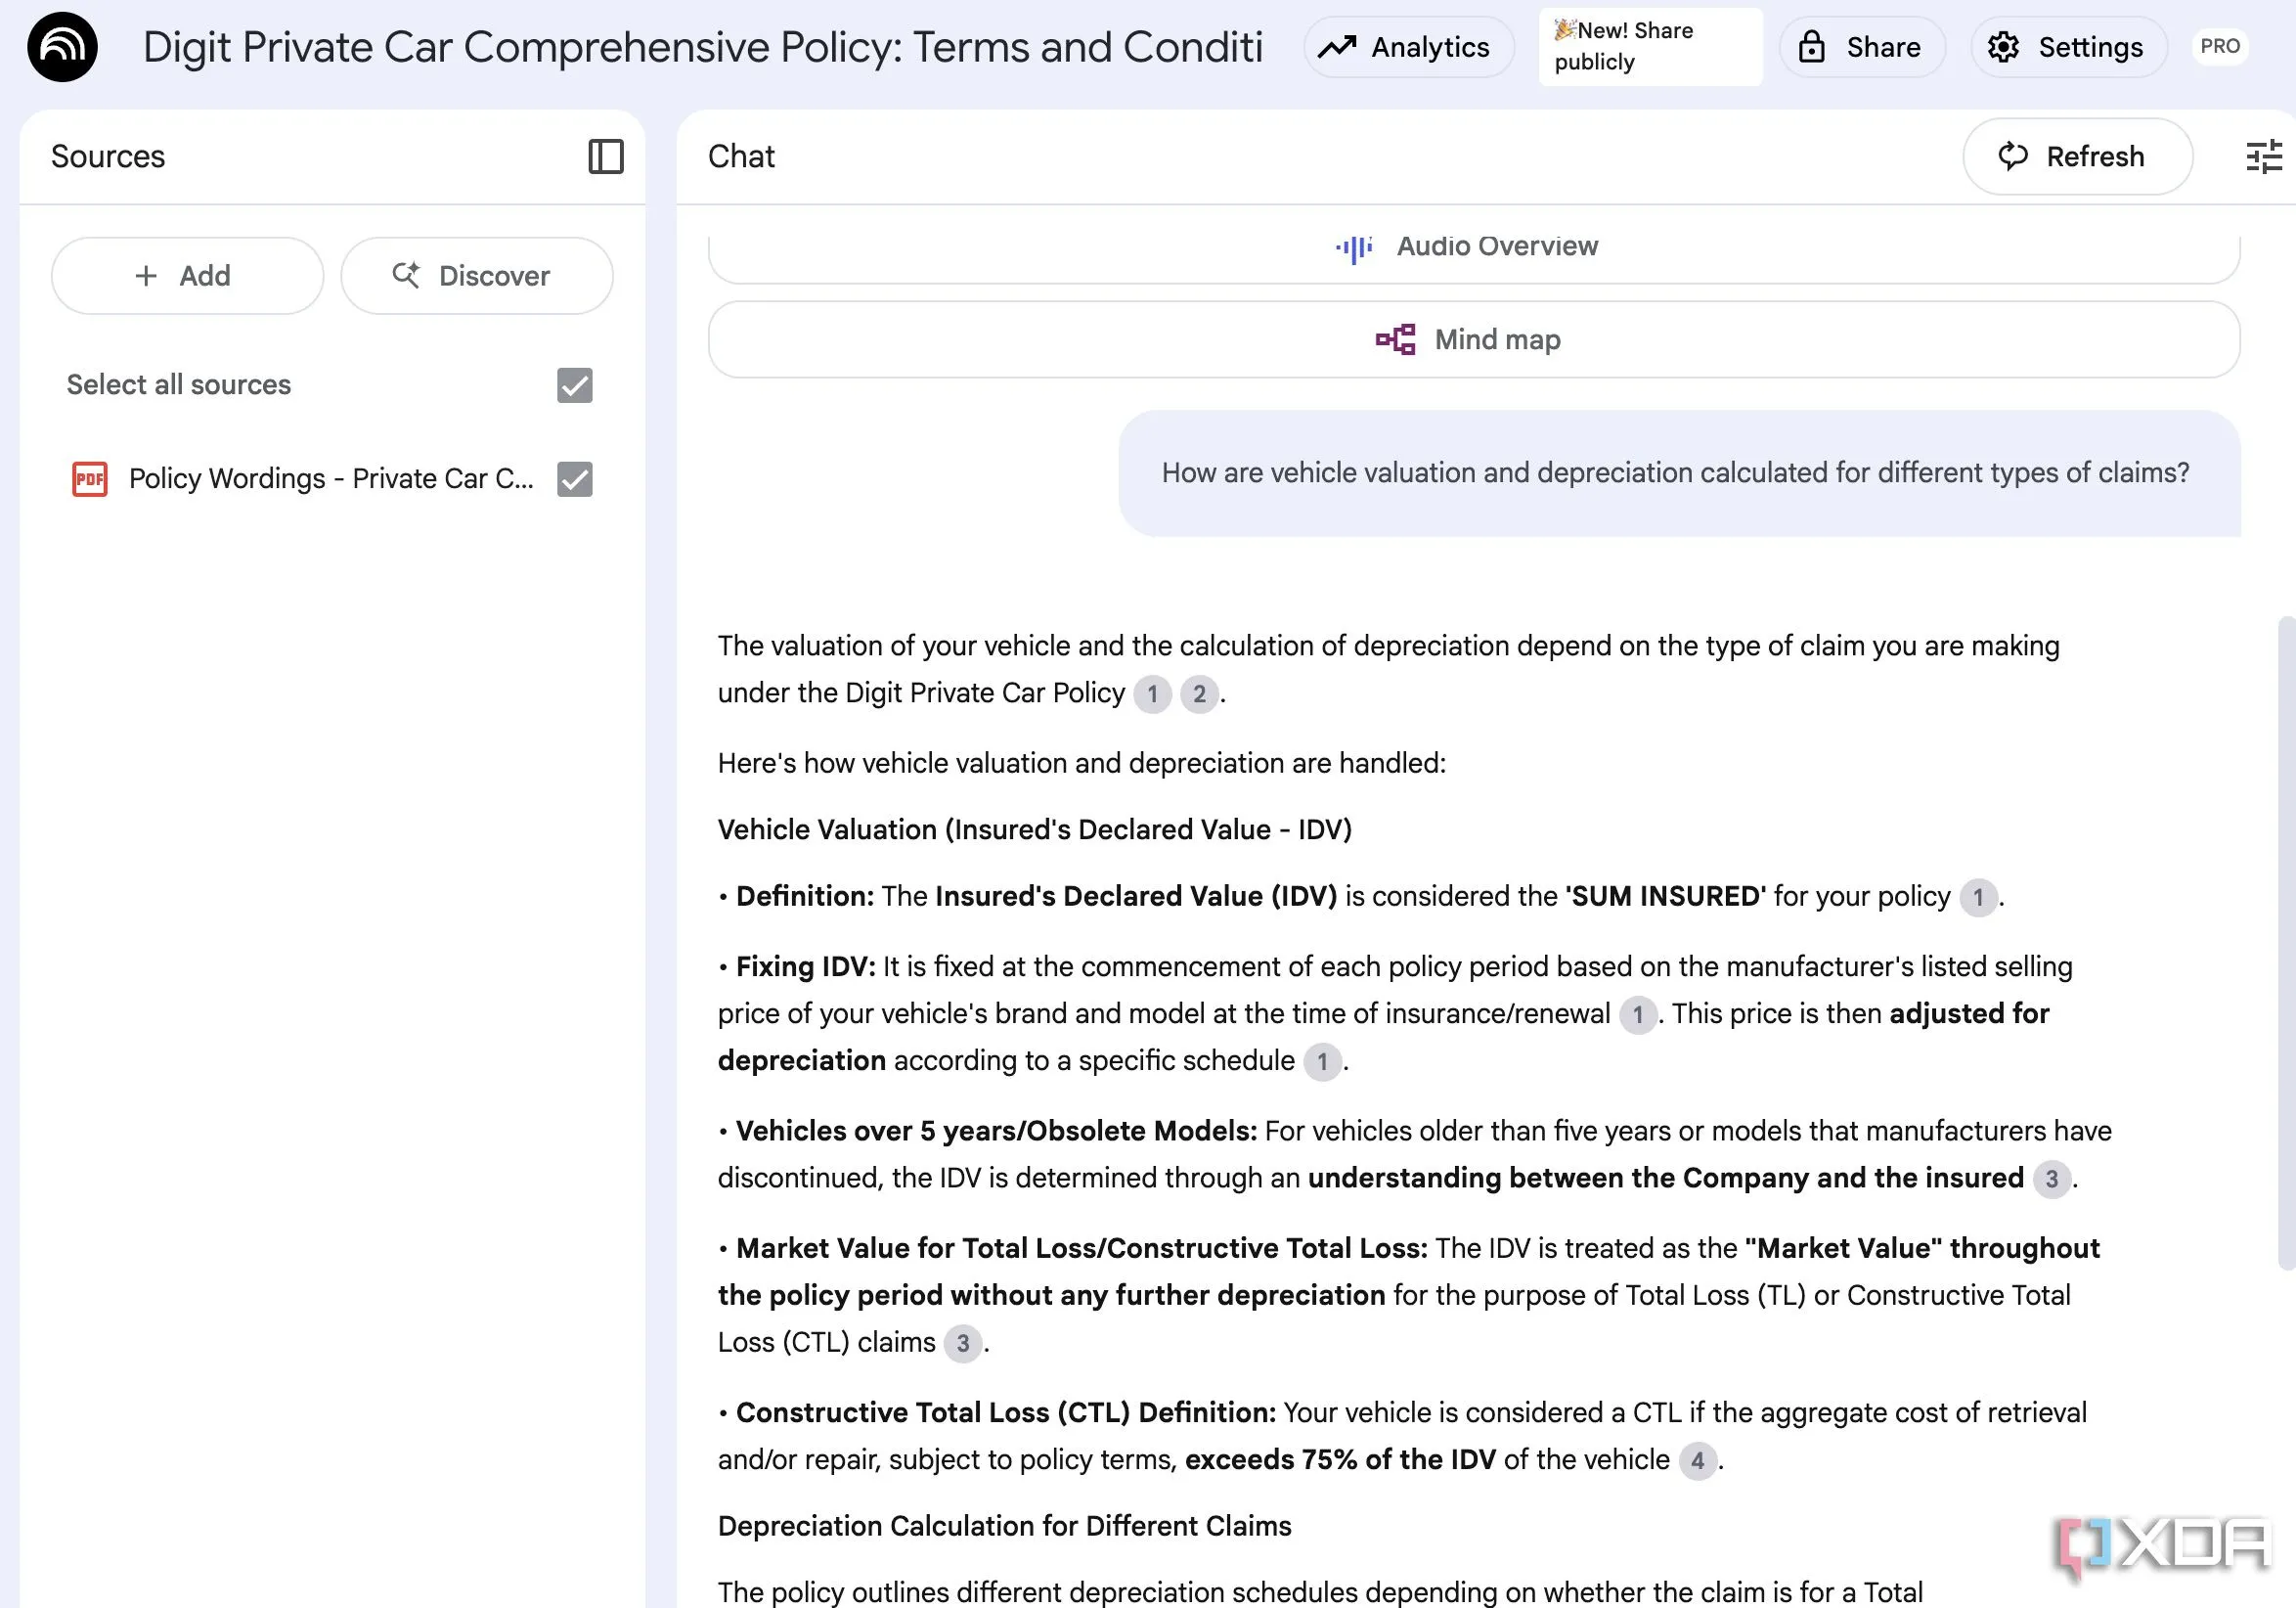Click the PRO badge
Image resolution: width=2296 pixels, height=1608 pixels.
[2220, 46]
